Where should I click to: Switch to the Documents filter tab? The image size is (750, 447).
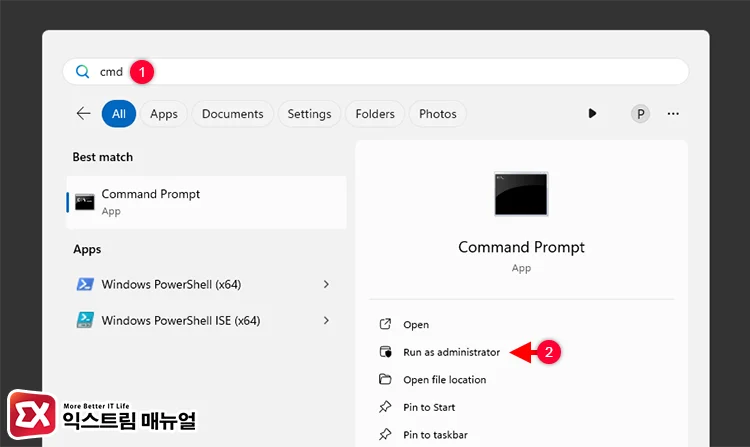point(232,114)
